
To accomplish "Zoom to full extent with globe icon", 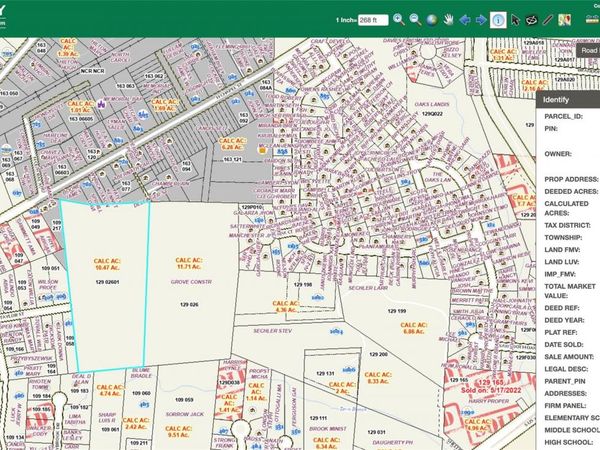I will pyautogui.click(x=432, y=19).
